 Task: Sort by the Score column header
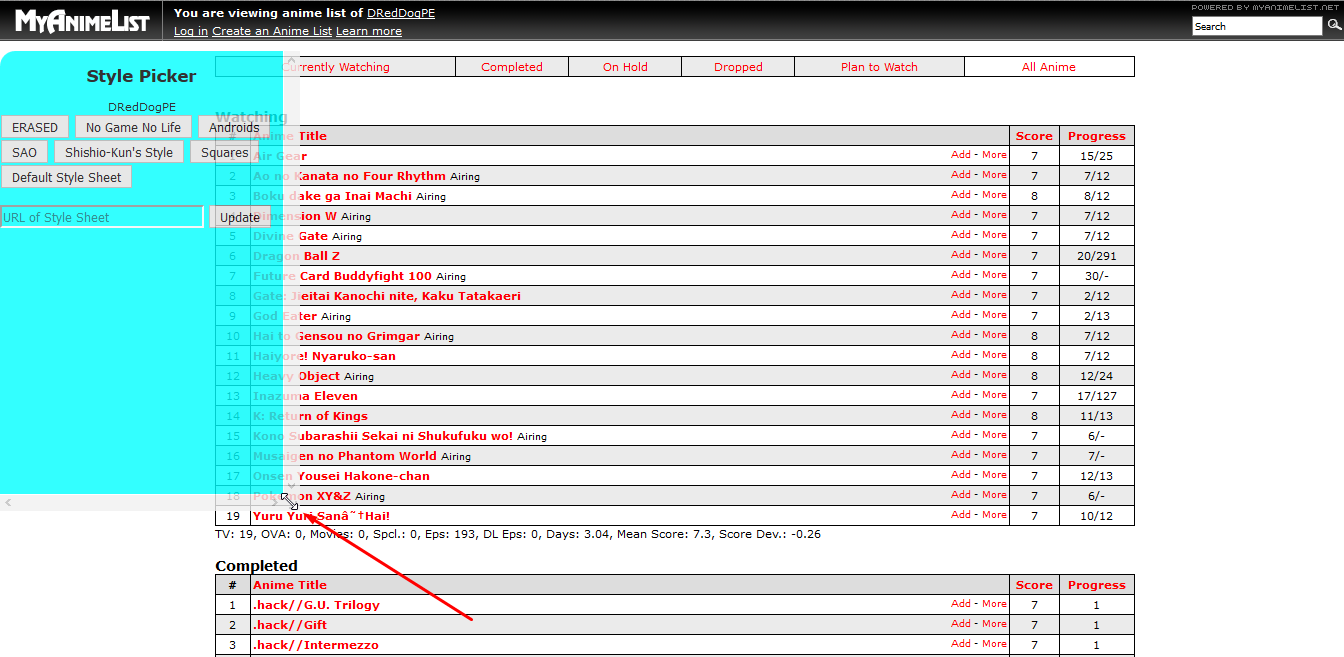pos(1034,136)
